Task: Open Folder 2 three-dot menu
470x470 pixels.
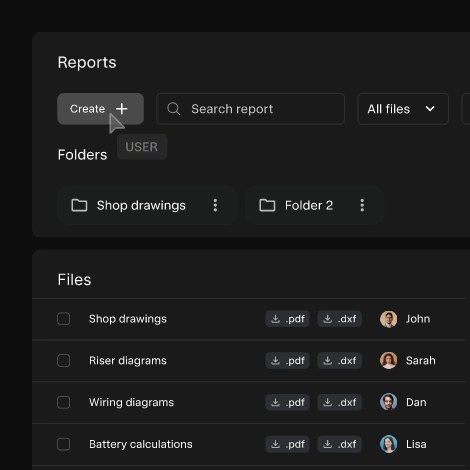Action: pos(362,205)
